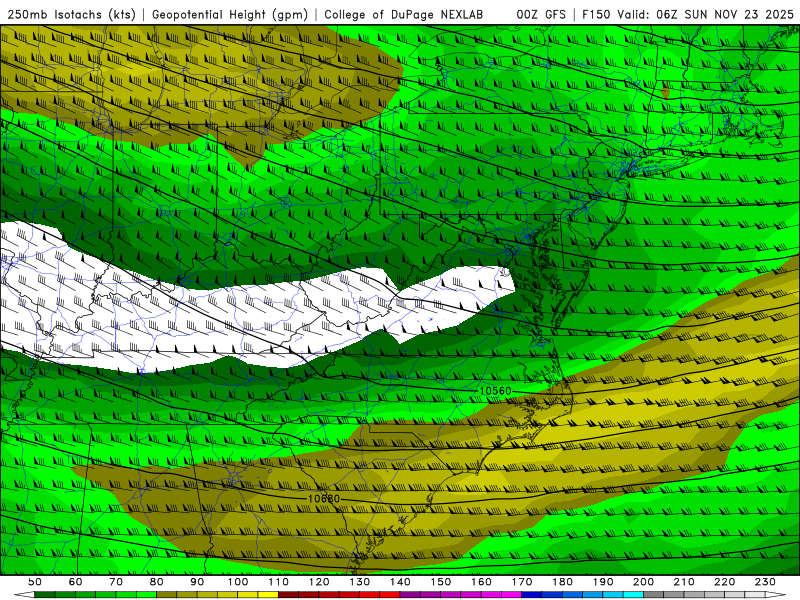Image resolution: width=800 pixels, height=600 pixels.
Task: Click the "College of DuPage NEXLAB" label
Action: click(404, 15)
